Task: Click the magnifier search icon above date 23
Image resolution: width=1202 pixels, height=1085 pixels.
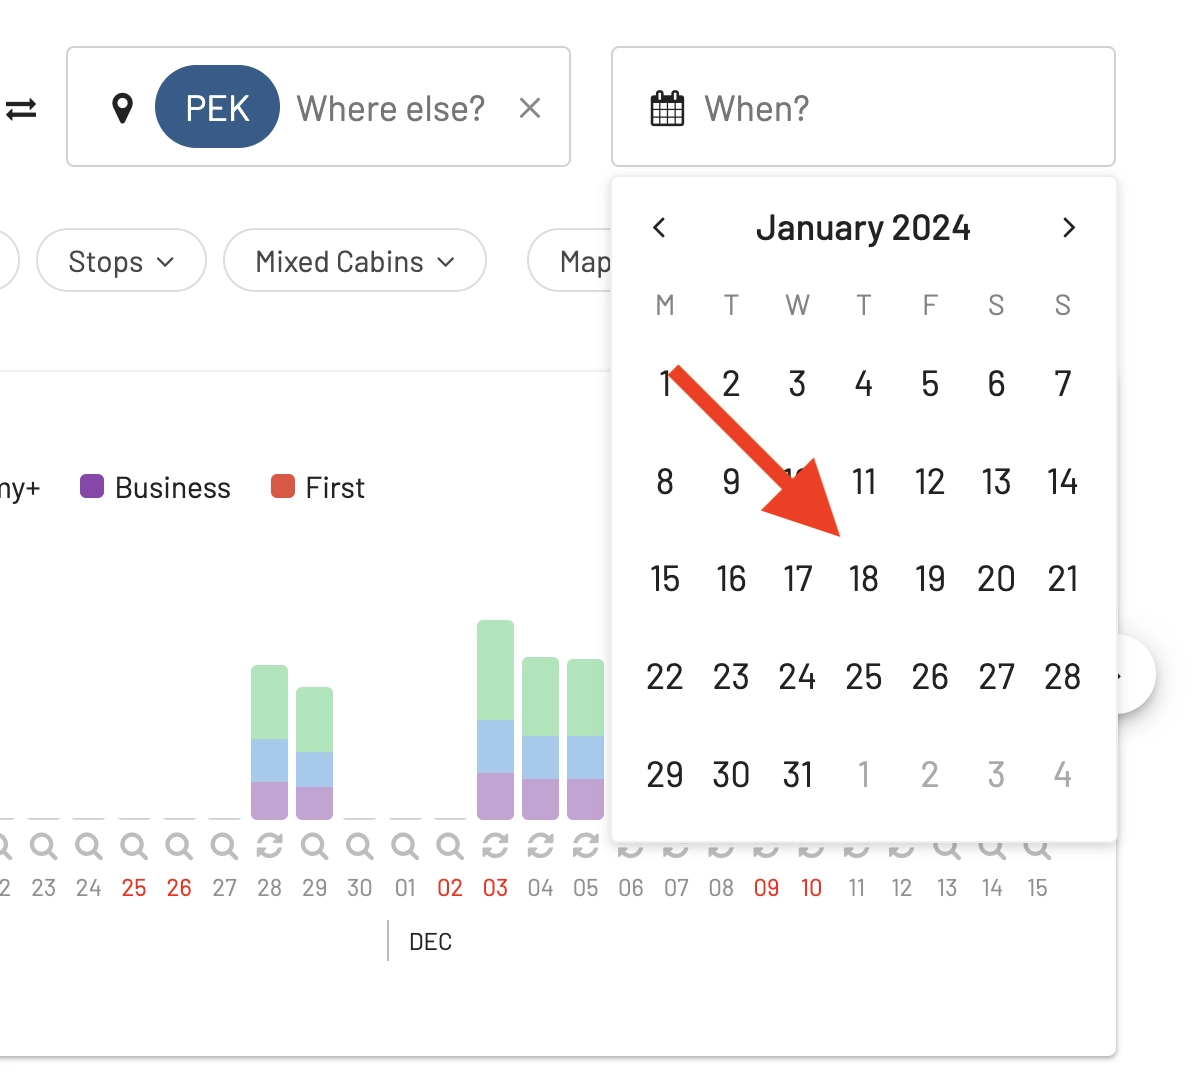Action: (43, 846)
